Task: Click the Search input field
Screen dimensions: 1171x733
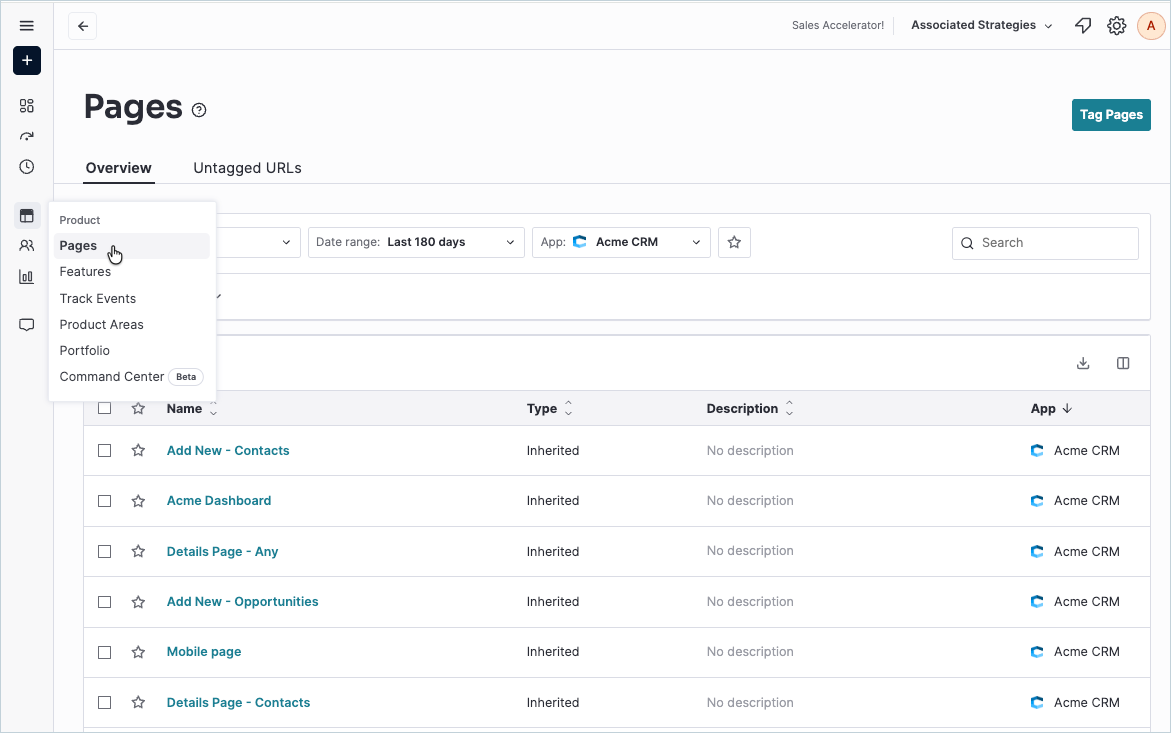Action: click(1045, 243)
